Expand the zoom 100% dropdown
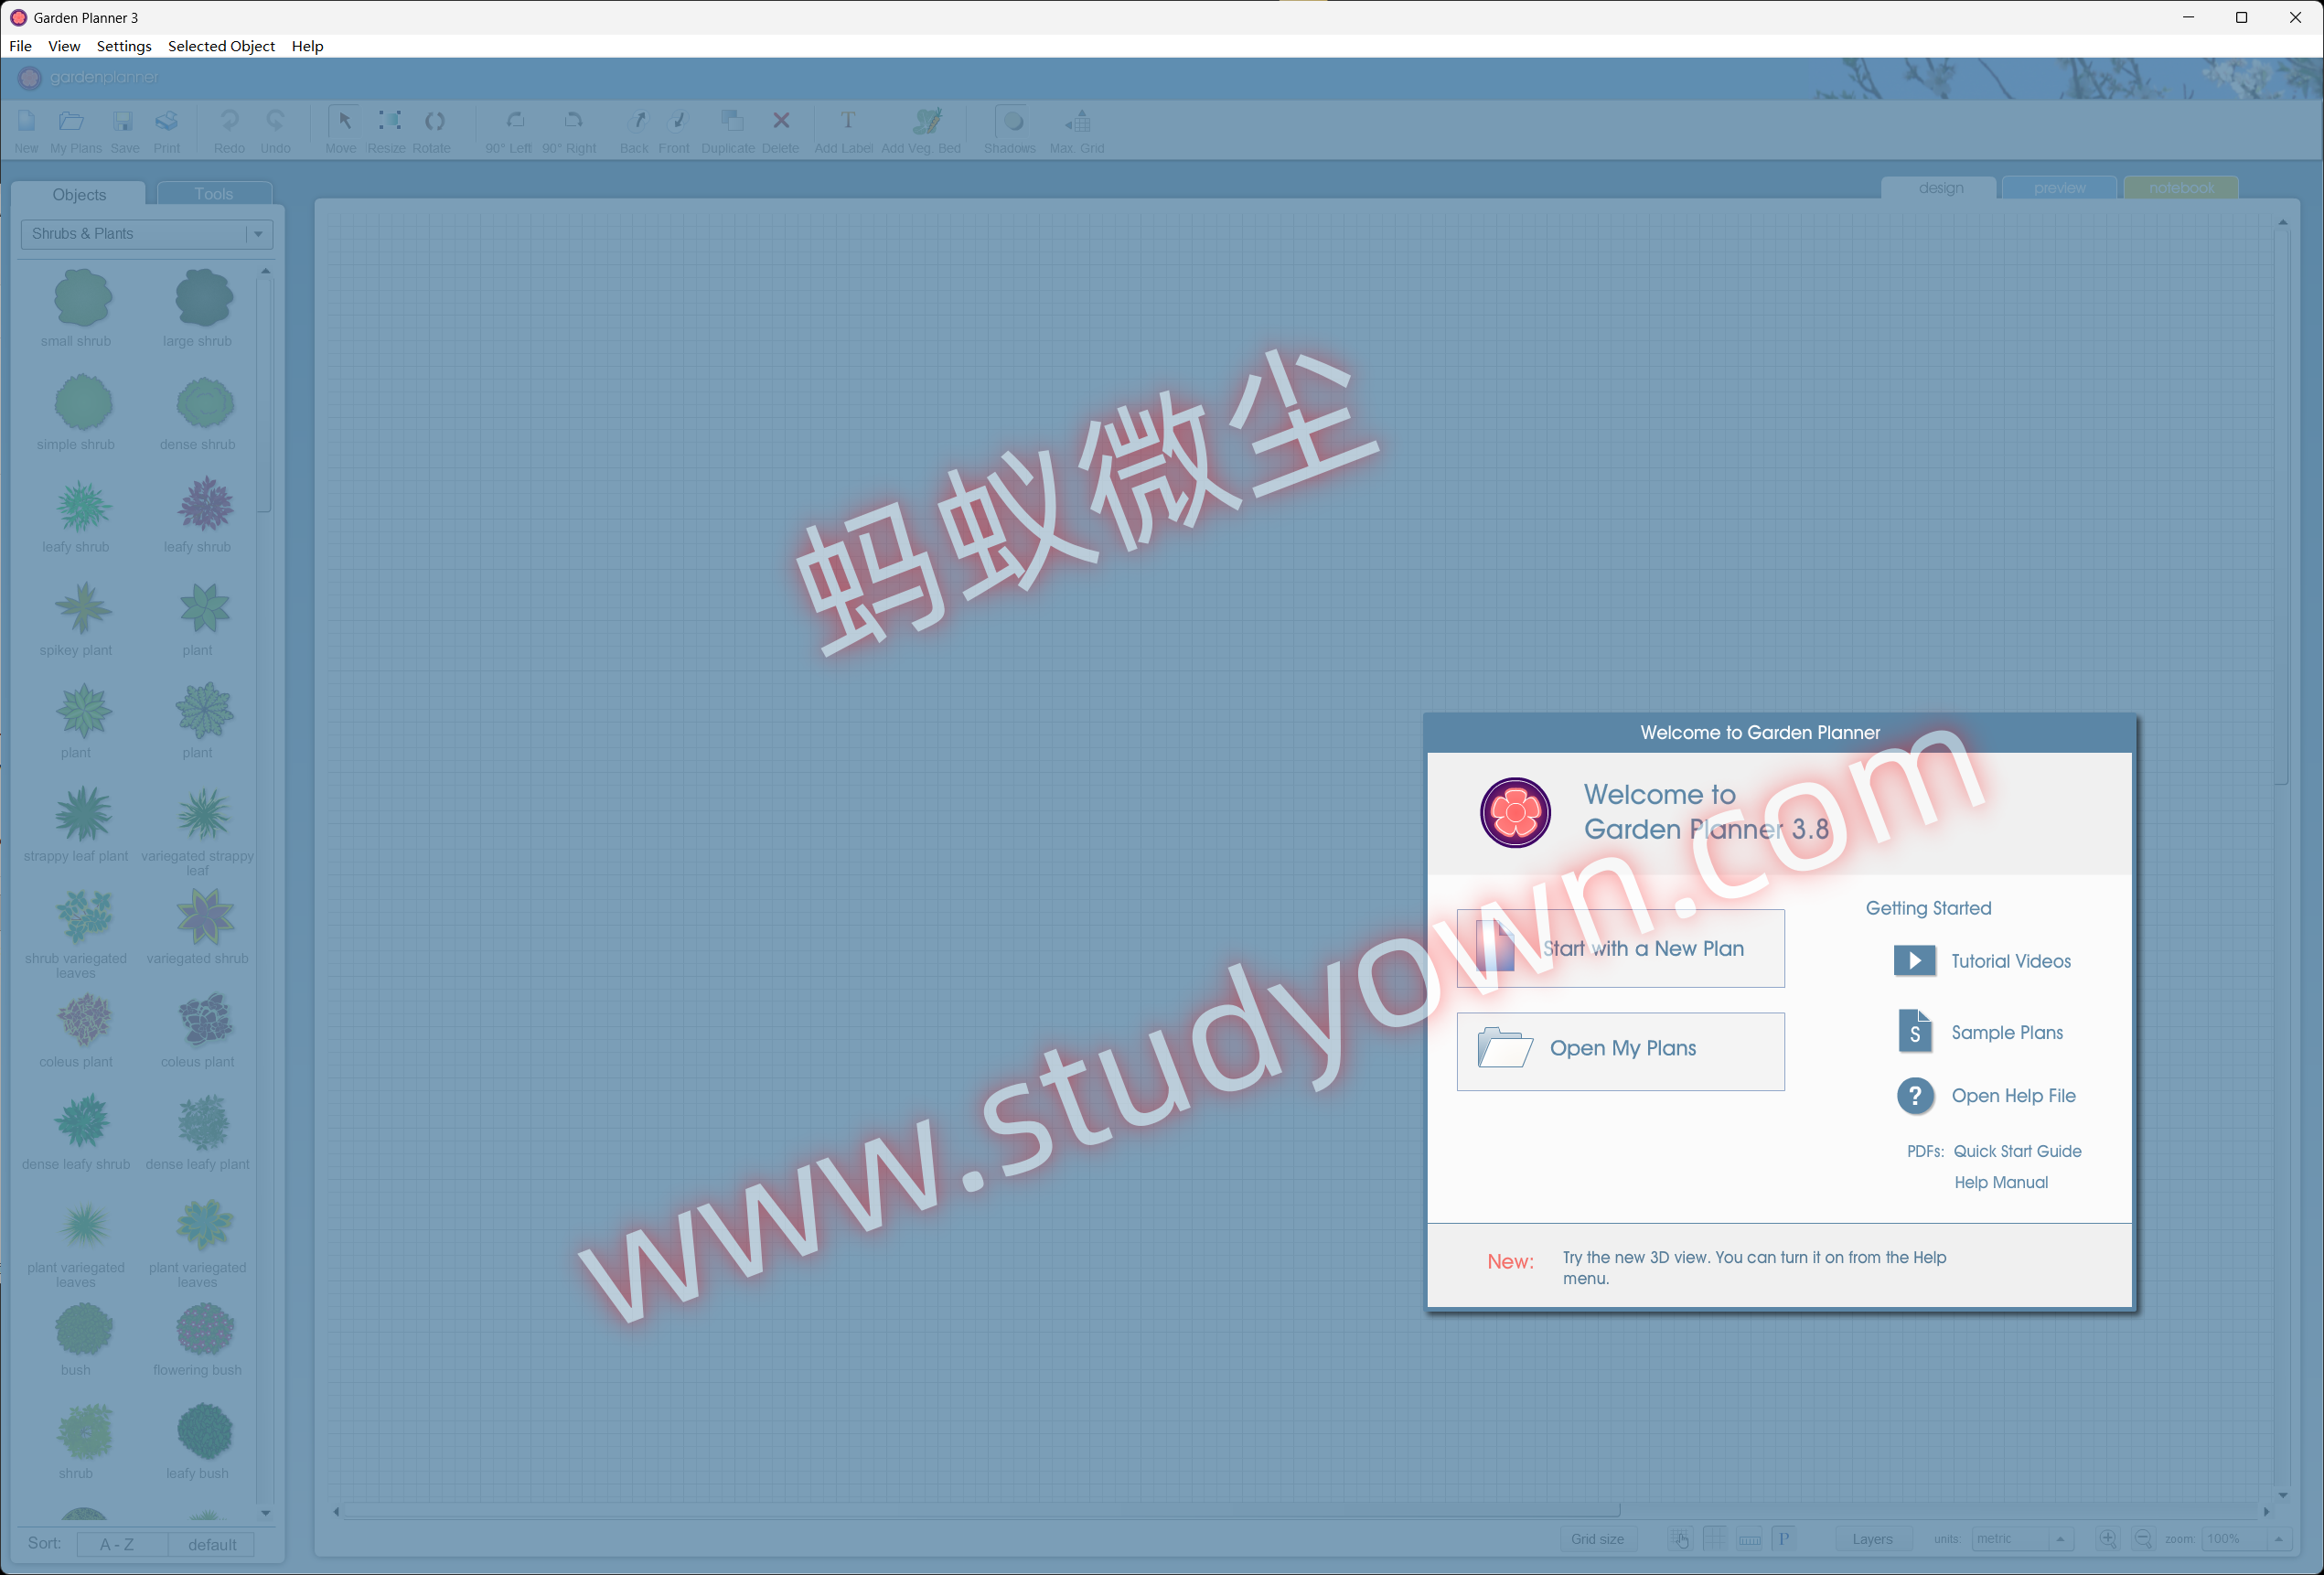The image size is (2324, 1575). click(x=2278, y=1539)
